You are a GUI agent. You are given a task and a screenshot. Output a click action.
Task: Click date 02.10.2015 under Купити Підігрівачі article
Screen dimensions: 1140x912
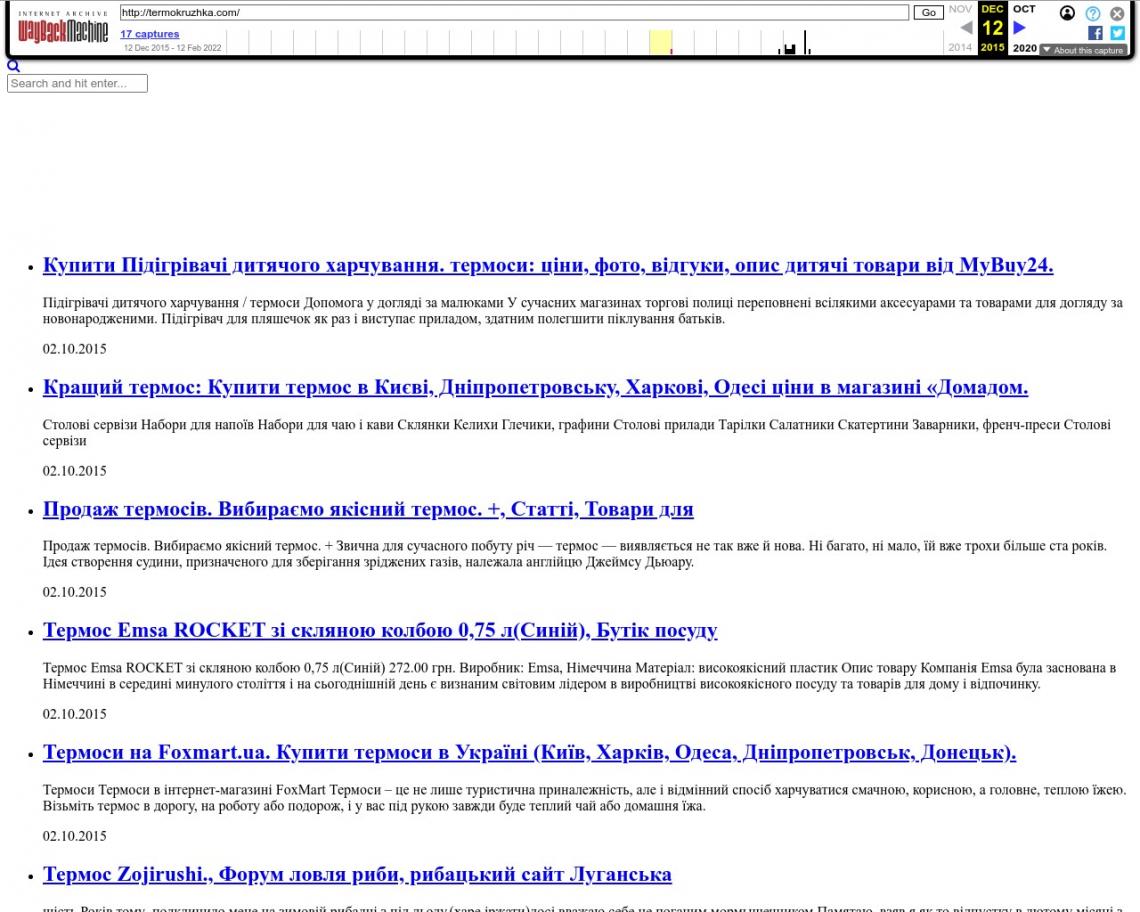pyautogui.click(x=75, y=349)
